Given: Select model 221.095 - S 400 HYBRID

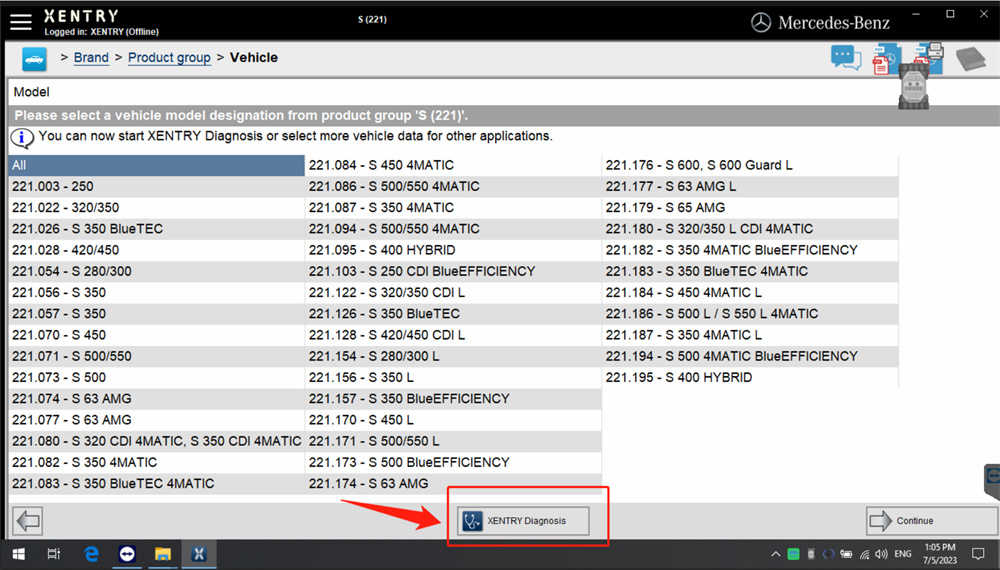Looking at the screenshot, I should click(x=382, y=250).
